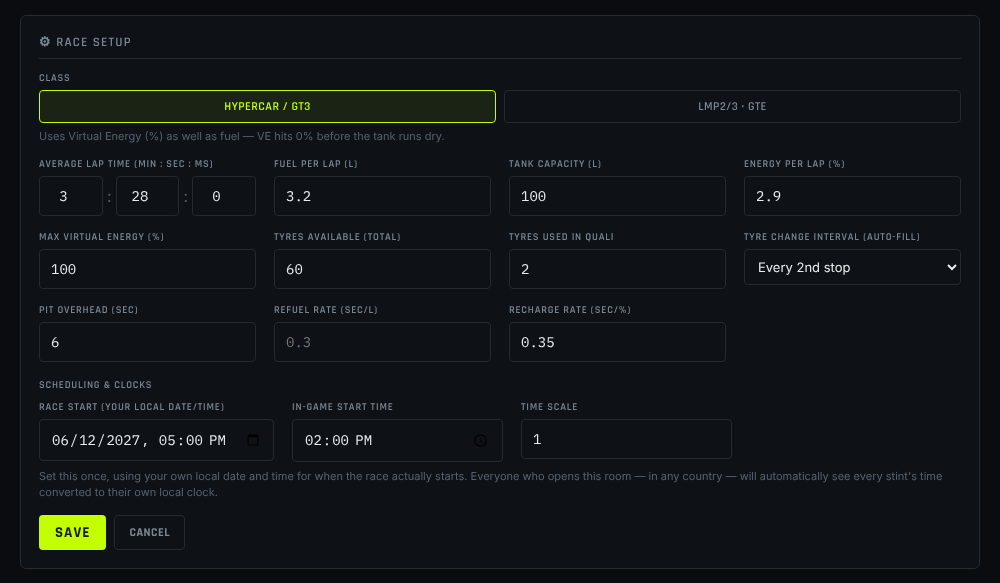Select the 'Set this once' scheduling help text
The height and width of the screenshot is (583, 1000).
click(490, 484)
